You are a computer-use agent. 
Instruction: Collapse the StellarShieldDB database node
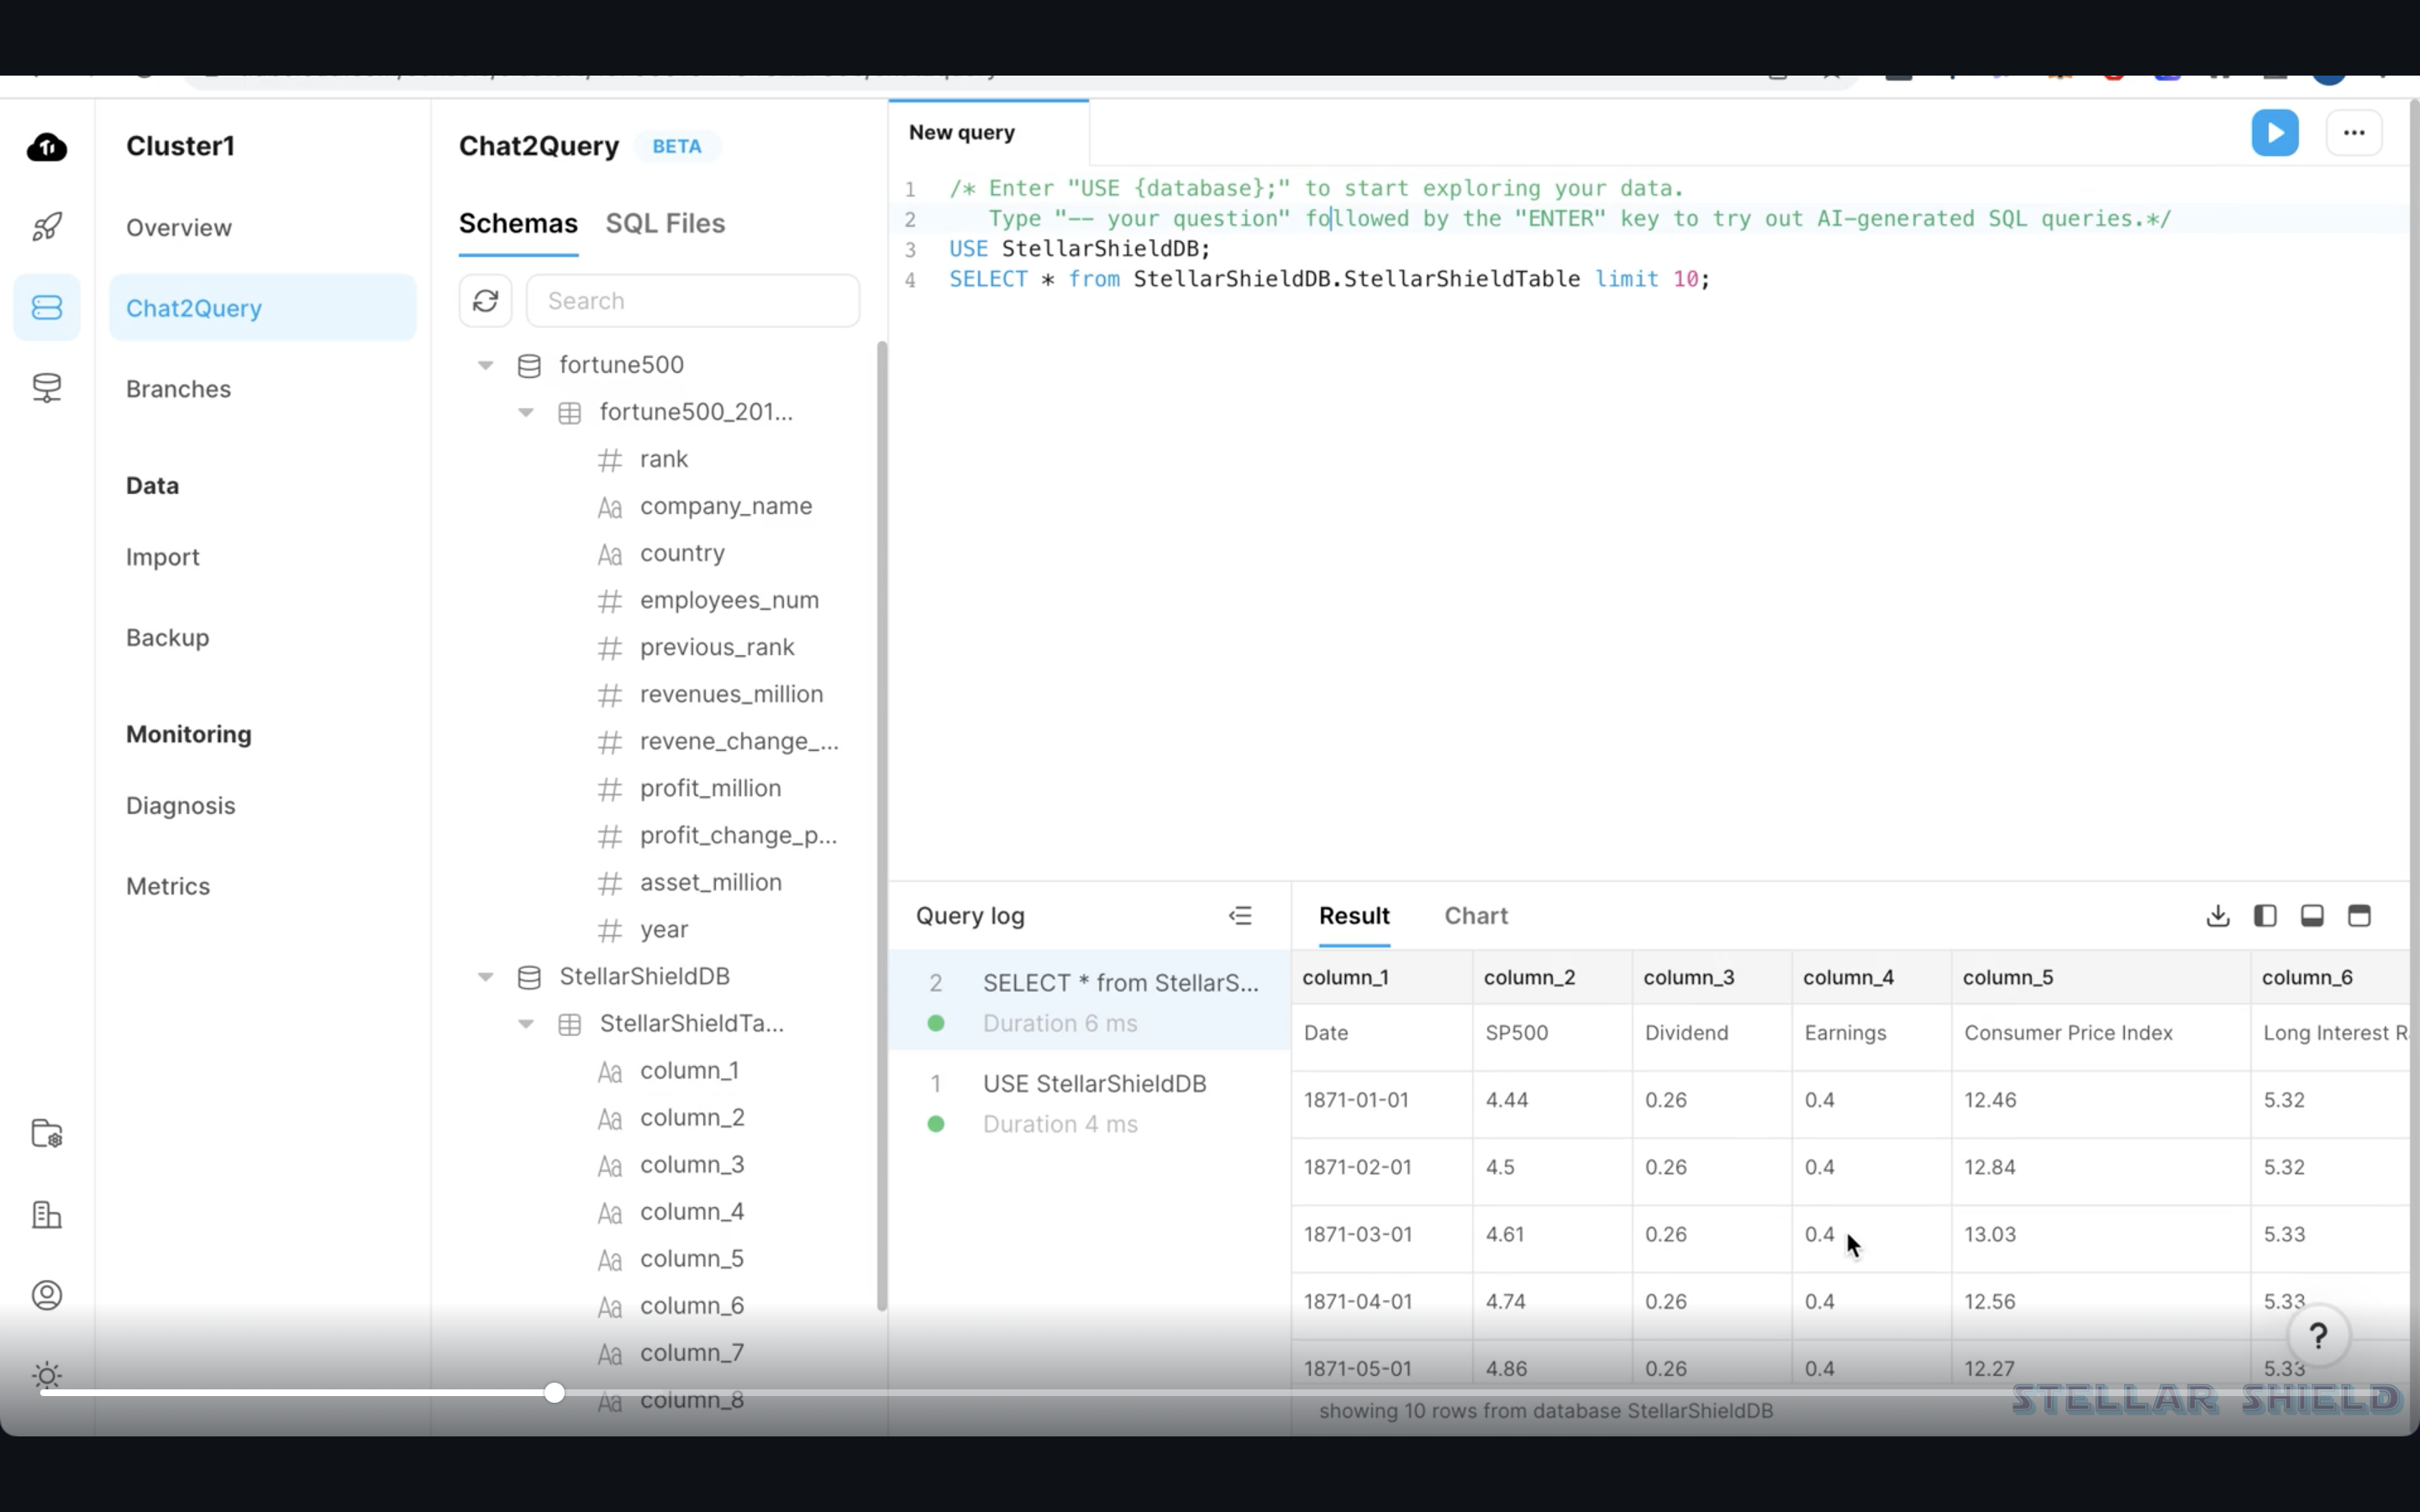tap(485, 976)
